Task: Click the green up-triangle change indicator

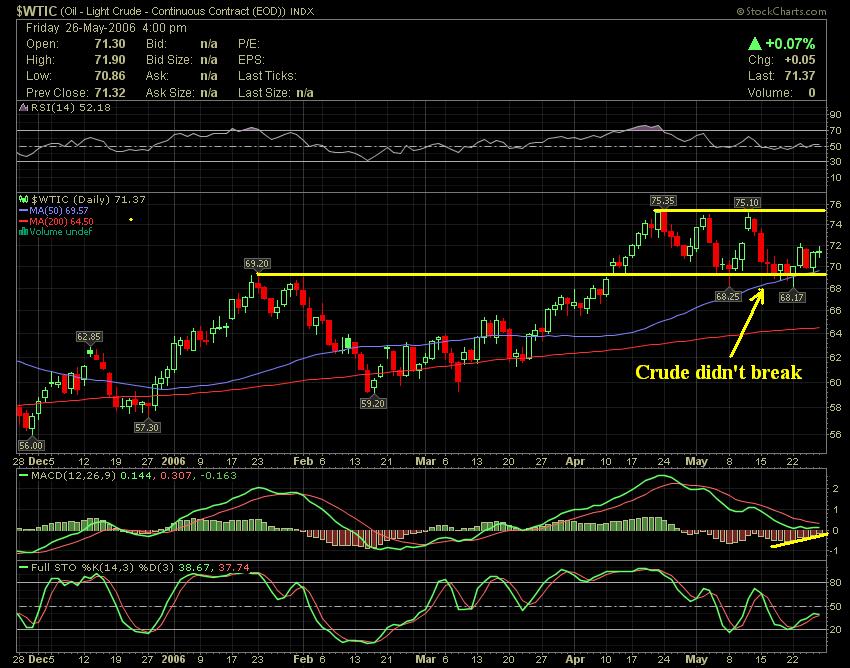Action: point(755,43)
